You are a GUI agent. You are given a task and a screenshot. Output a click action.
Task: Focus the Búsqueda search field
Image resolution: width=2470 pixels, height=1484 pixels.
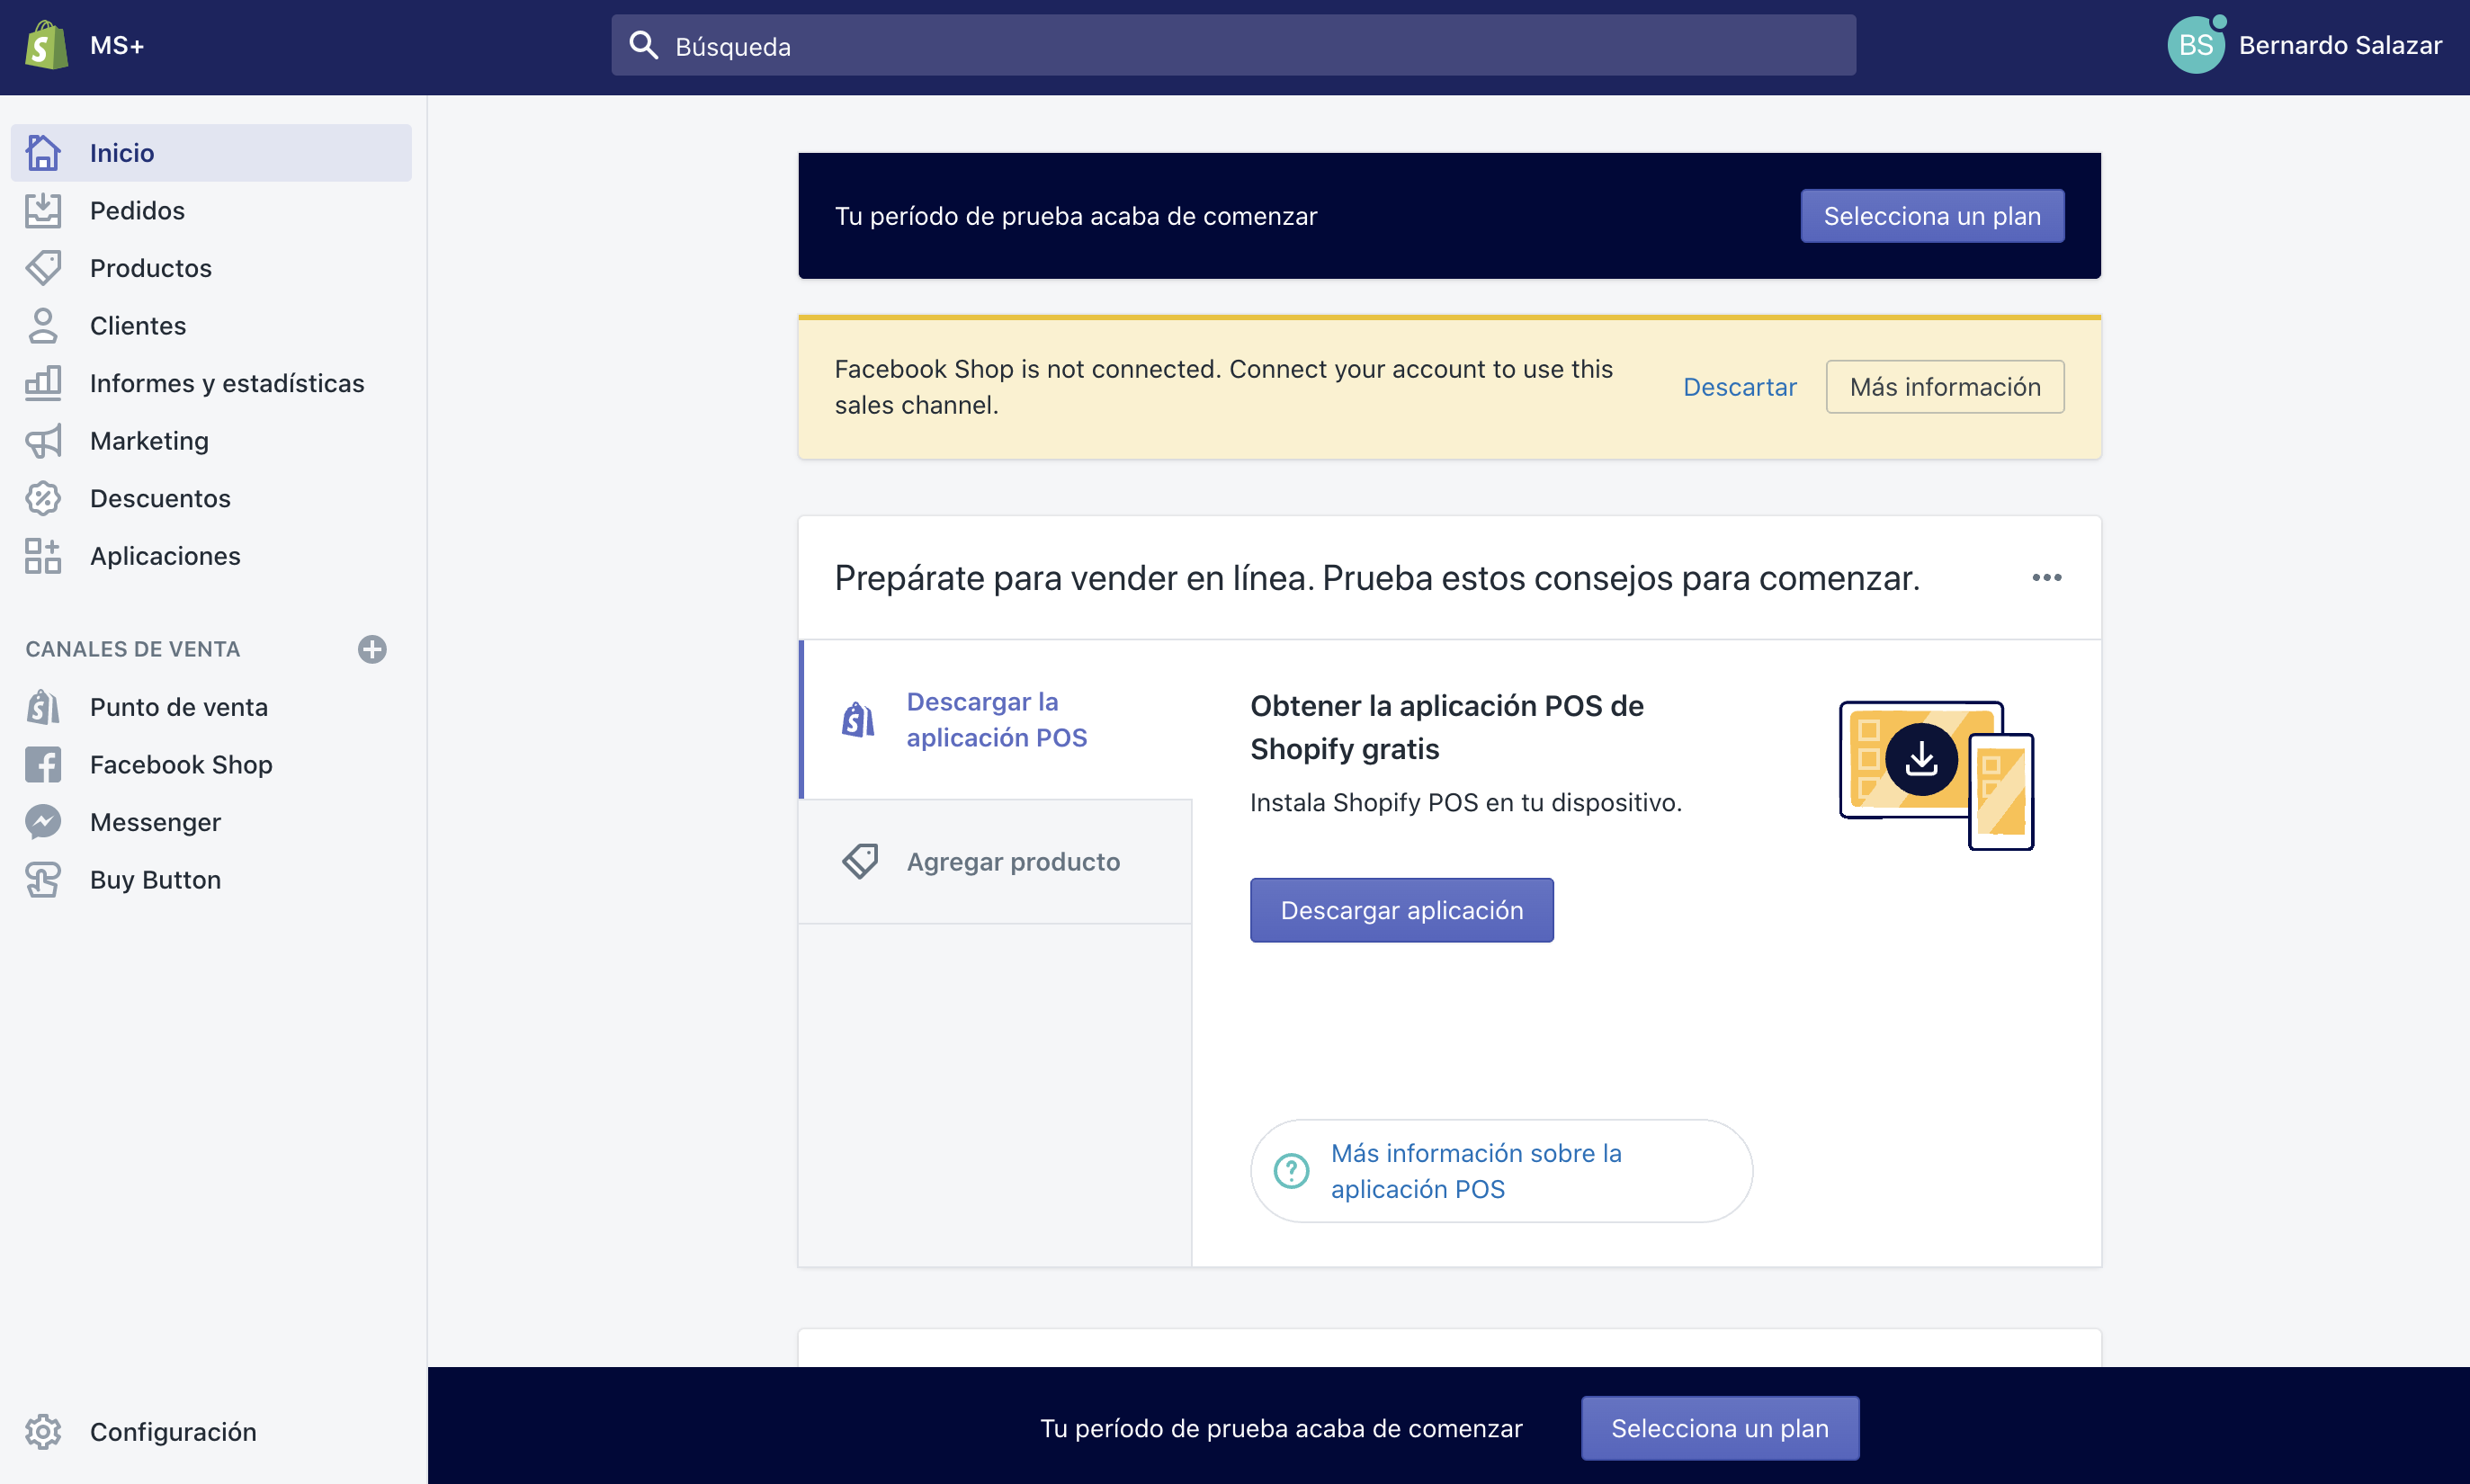(1233, 46)
